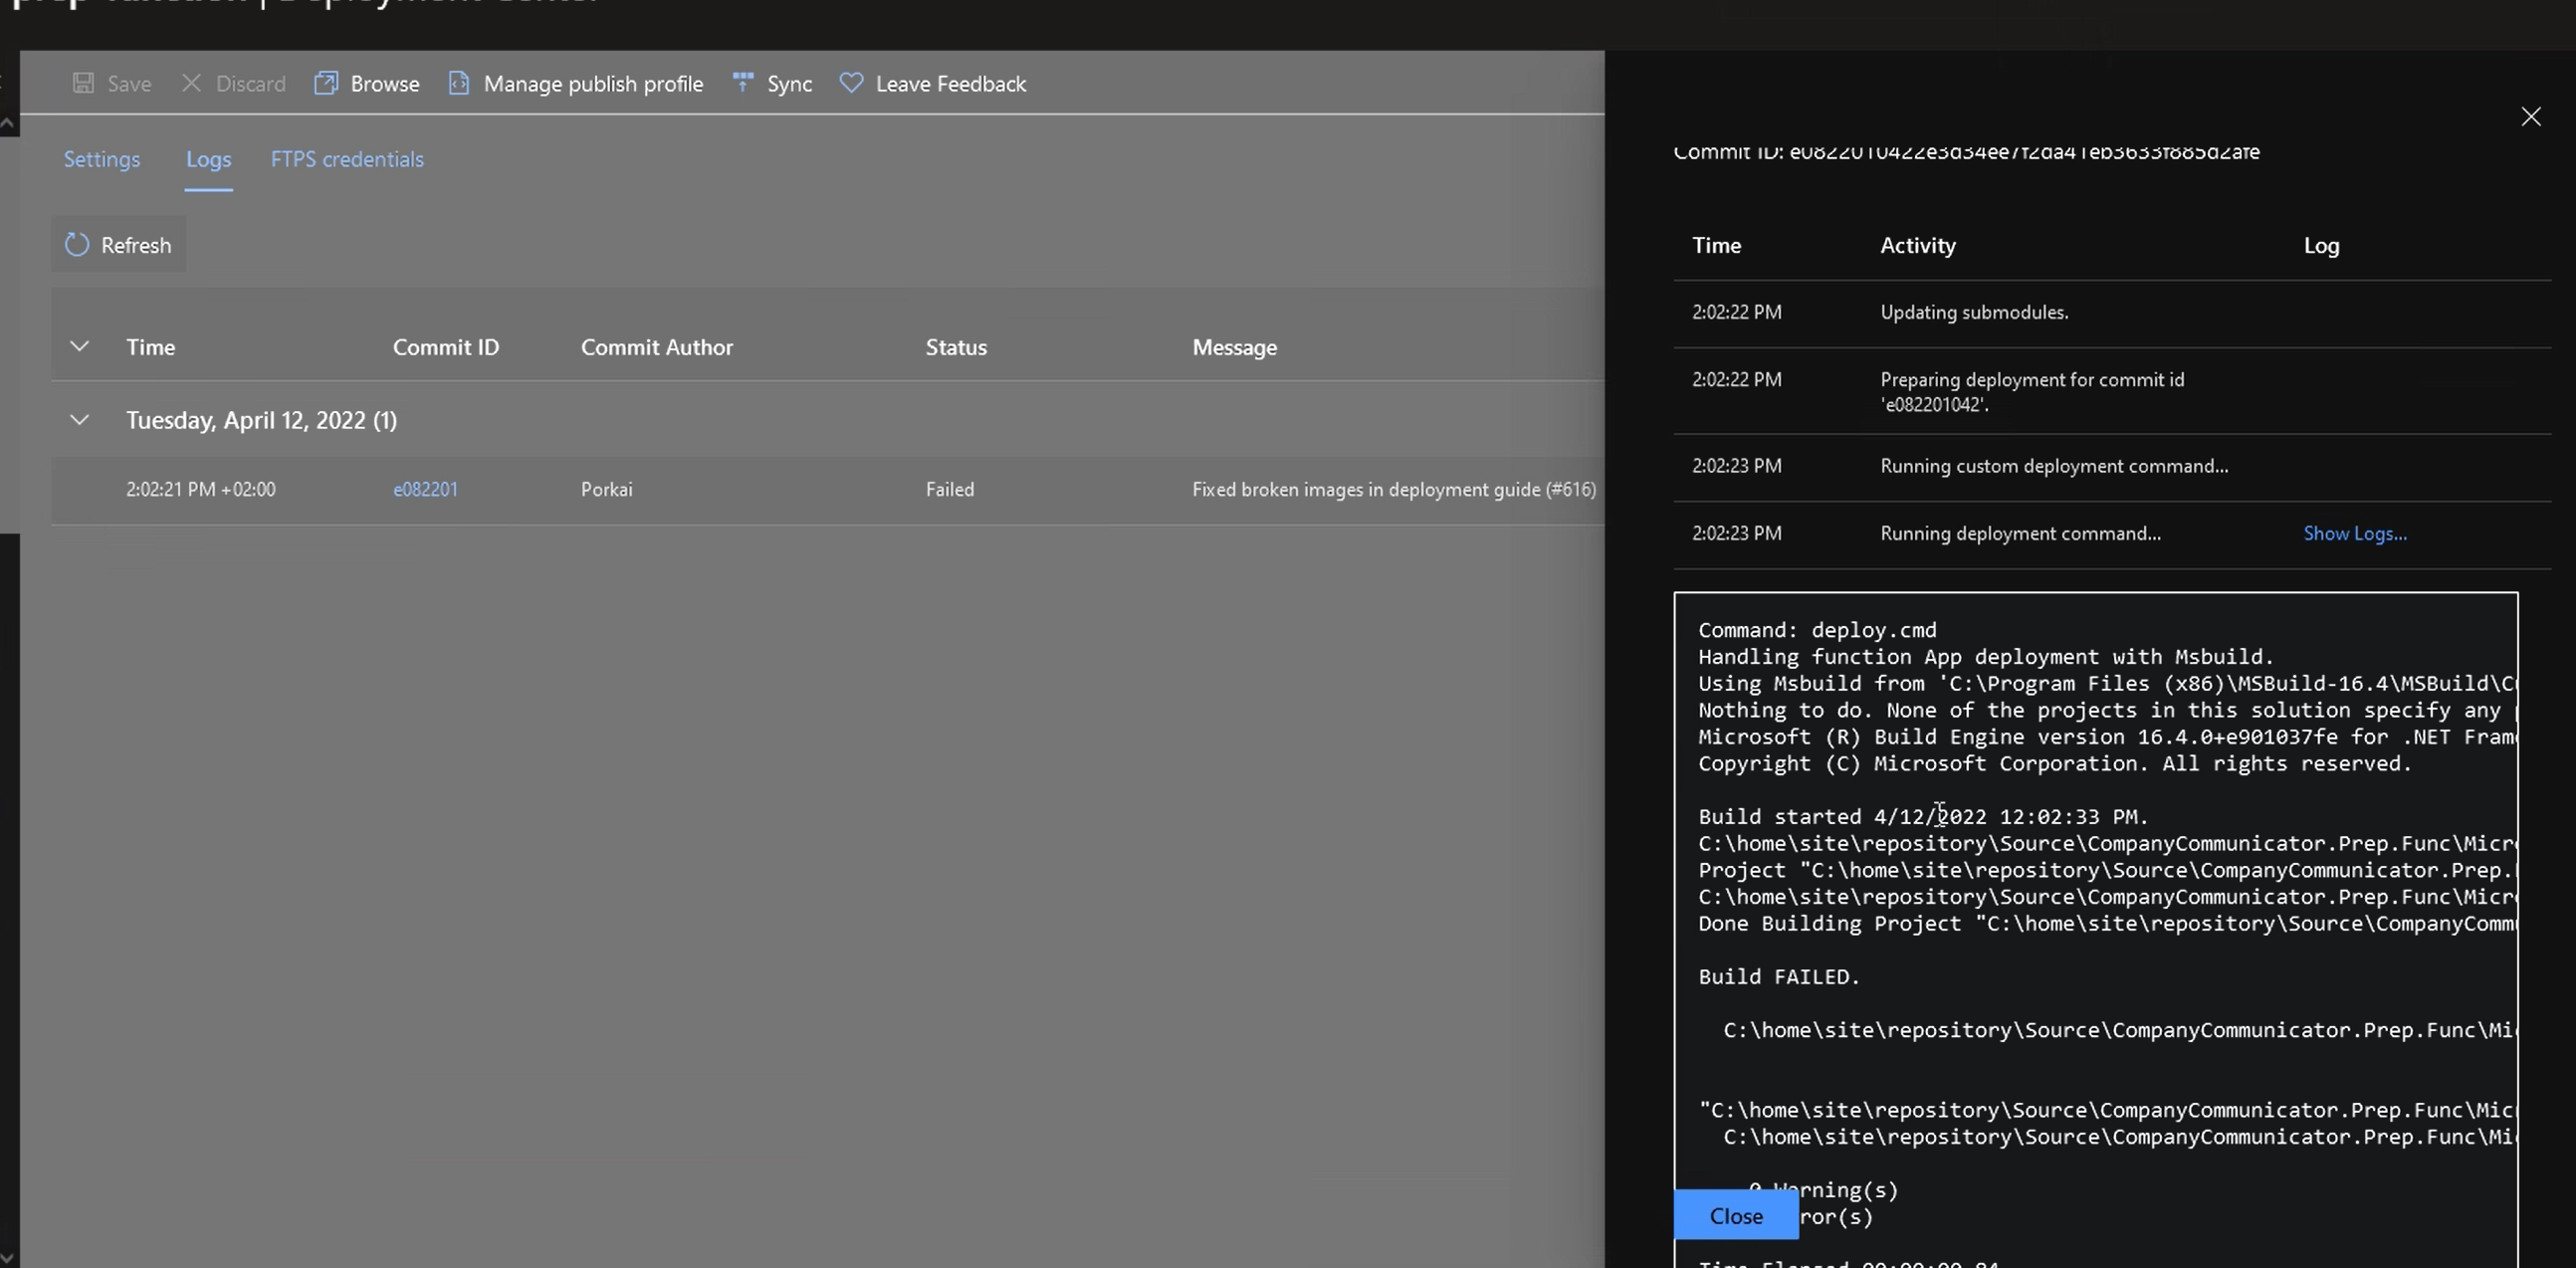
Task: Collapse the Tuesday, April 12, 2022 group
Action: click(x=79, y=420)
